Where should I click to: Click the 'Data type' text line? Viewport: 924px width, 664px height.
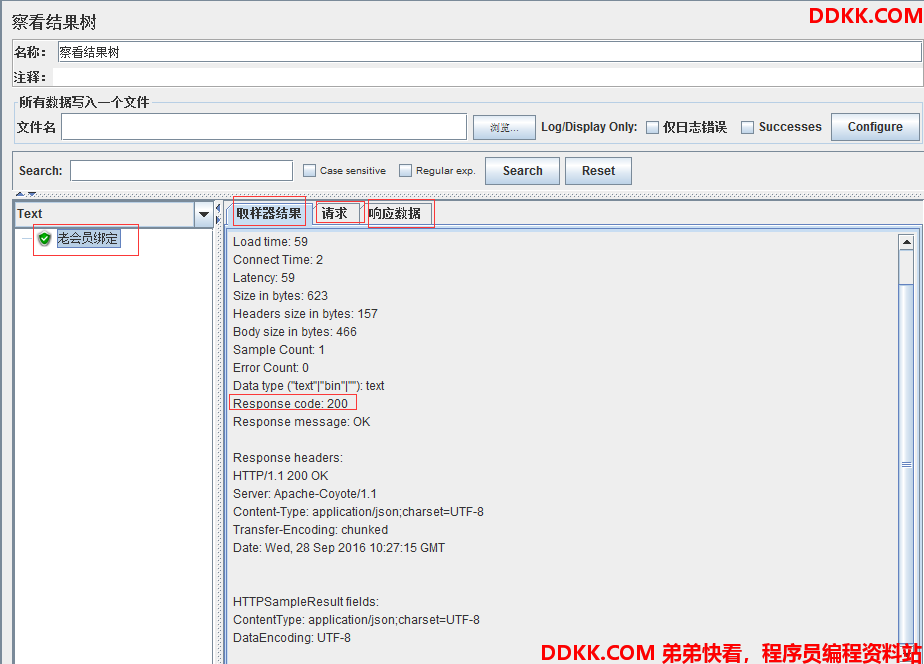tap(308, 386)
